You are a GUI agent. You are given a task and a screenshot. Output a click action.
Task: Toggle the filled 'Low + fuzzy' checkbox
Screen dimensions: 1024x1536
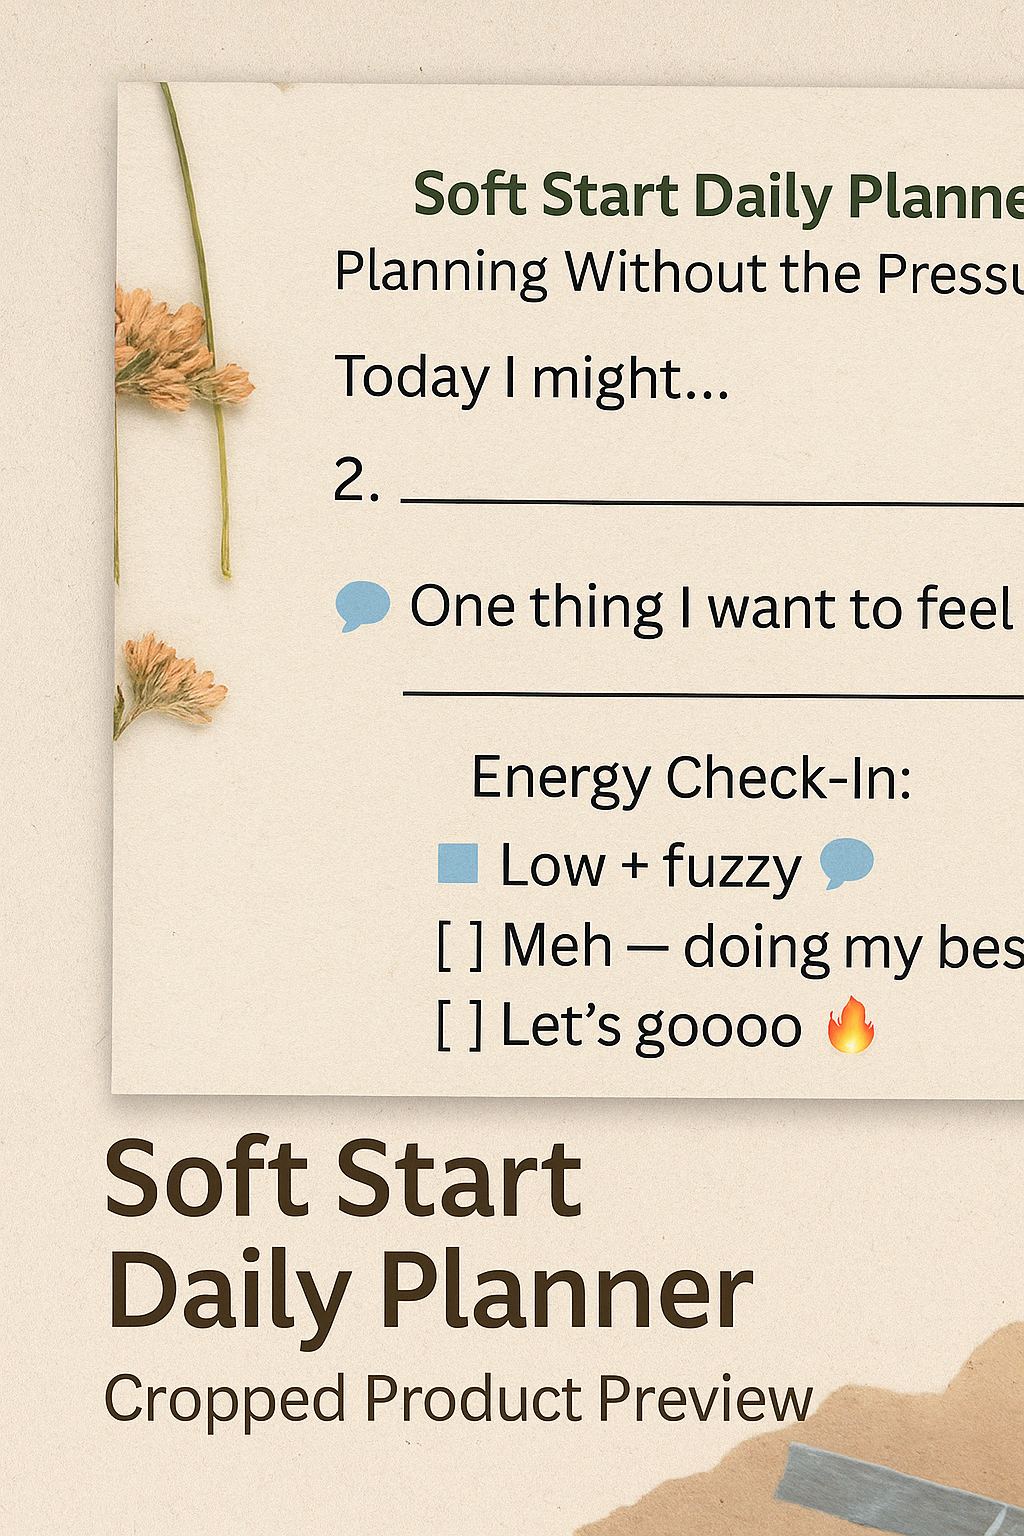coord(458,863)
